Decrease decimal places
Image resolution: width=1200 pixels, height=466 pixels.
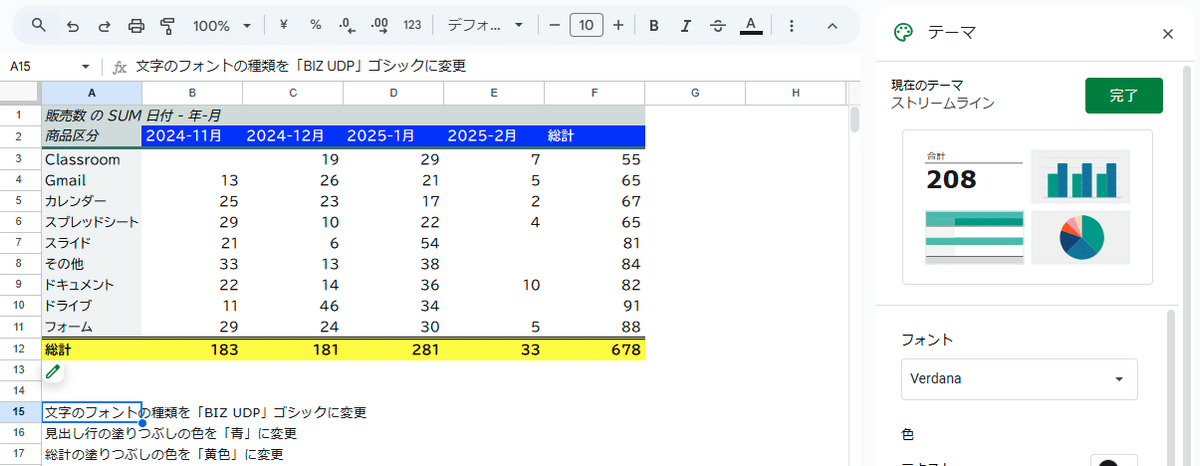click(347, 25)
